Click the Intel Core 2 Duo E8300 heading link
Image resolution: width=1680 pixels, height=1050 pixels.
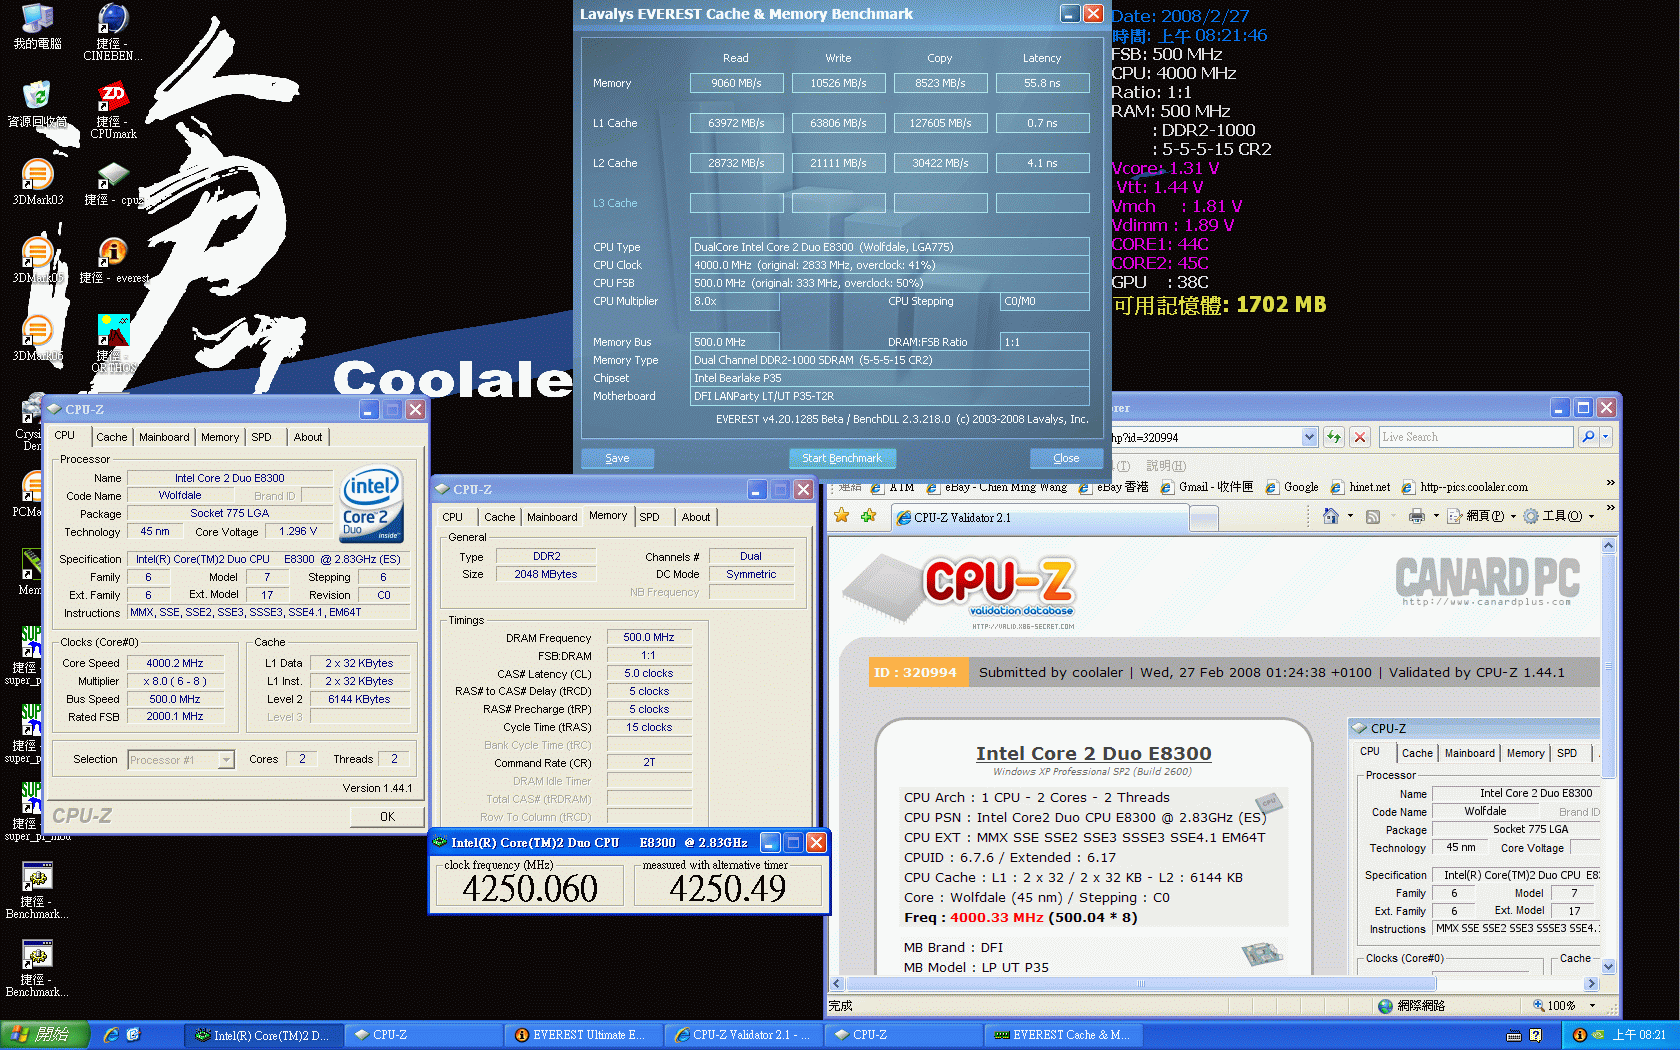pyautogui.click(x=1094, y=754)
